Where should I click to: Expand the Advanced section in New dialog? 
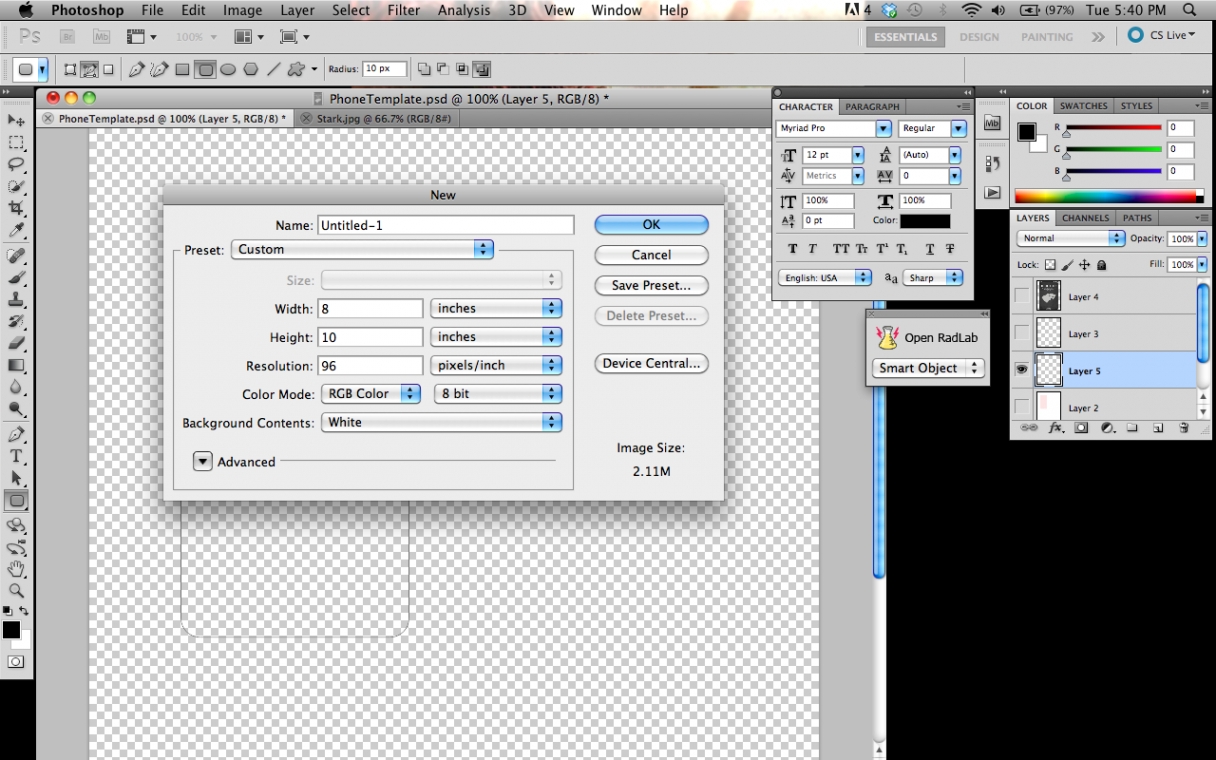(203, 462)
